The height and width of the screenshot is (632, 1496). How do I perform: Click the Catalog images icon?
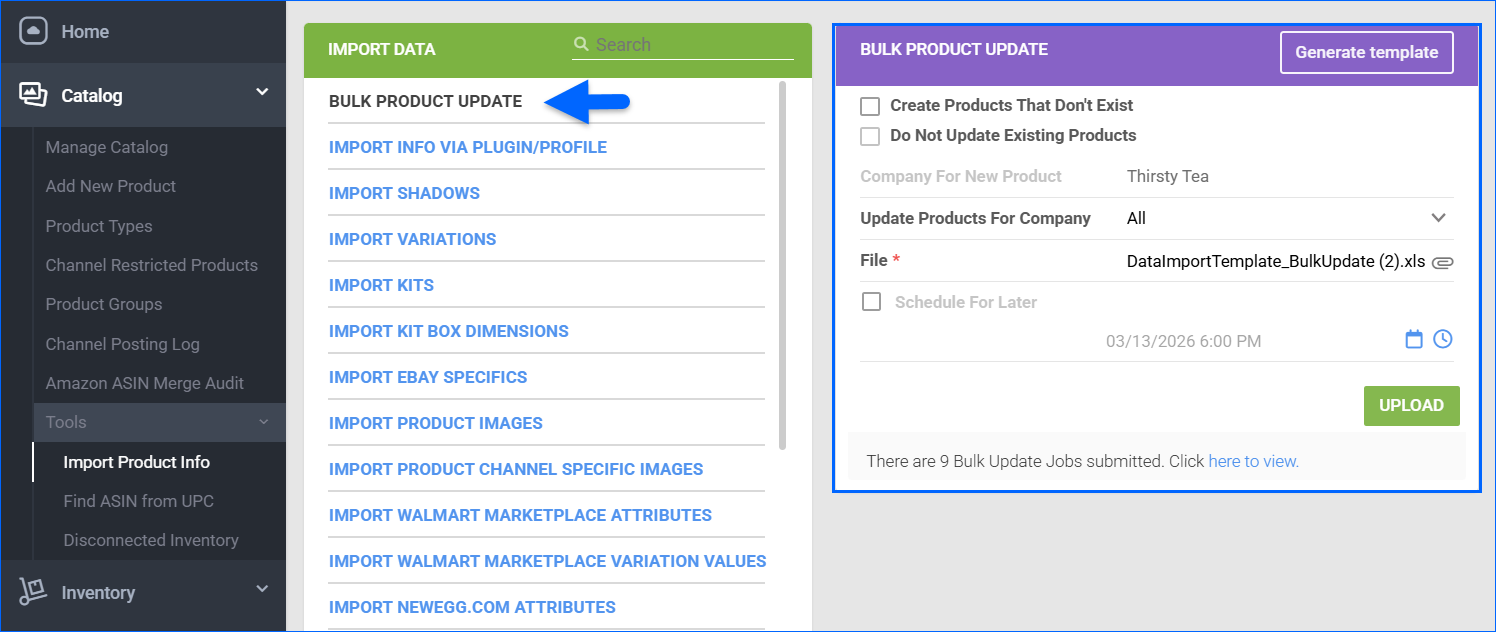[33, 95]
